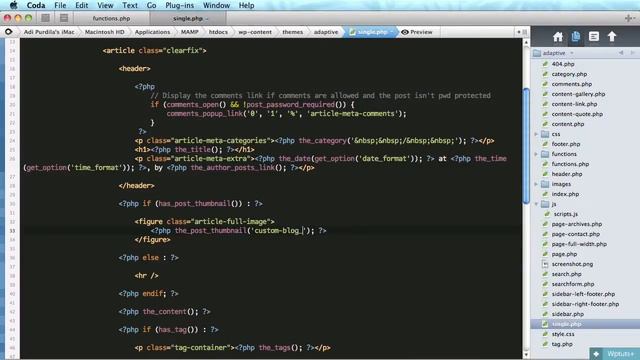Switch toolbar to text tab view
640x360 pixels.
[64, 18]
